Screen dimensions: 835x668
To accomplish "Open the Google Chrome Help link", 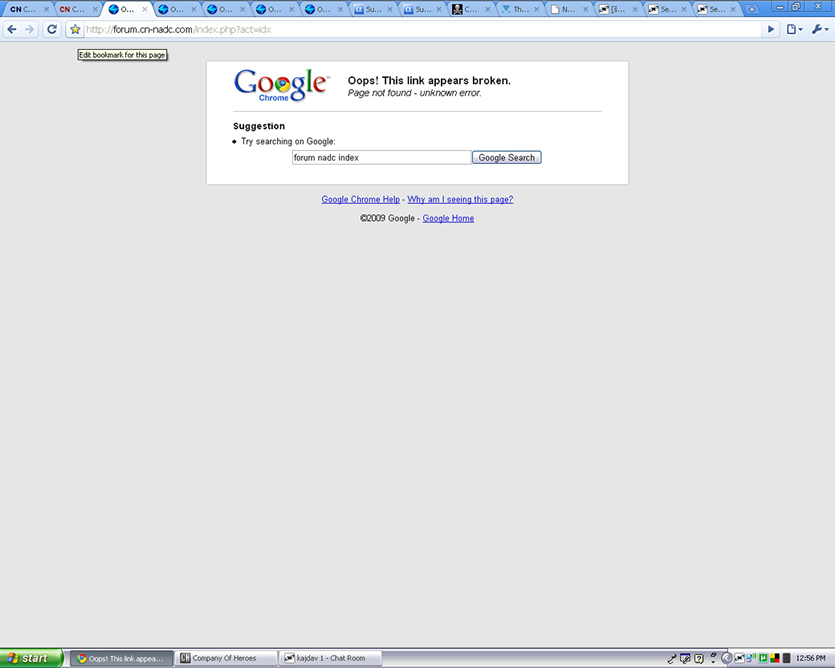I will (x=361, y=199).
